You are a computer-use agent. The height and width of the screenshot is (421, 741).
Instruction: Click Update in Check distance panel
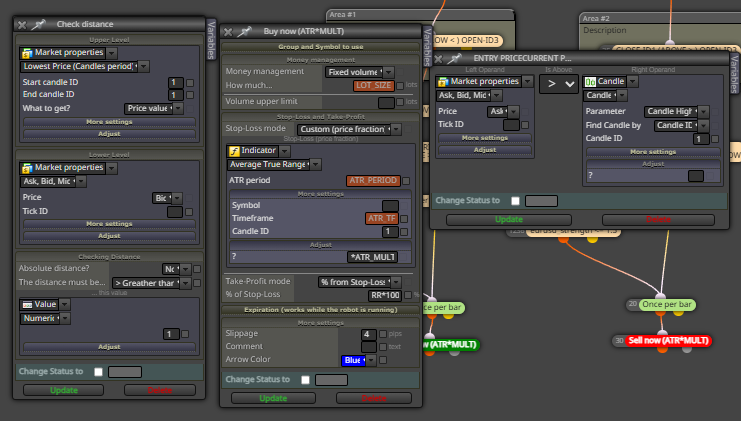coord(63,390)
